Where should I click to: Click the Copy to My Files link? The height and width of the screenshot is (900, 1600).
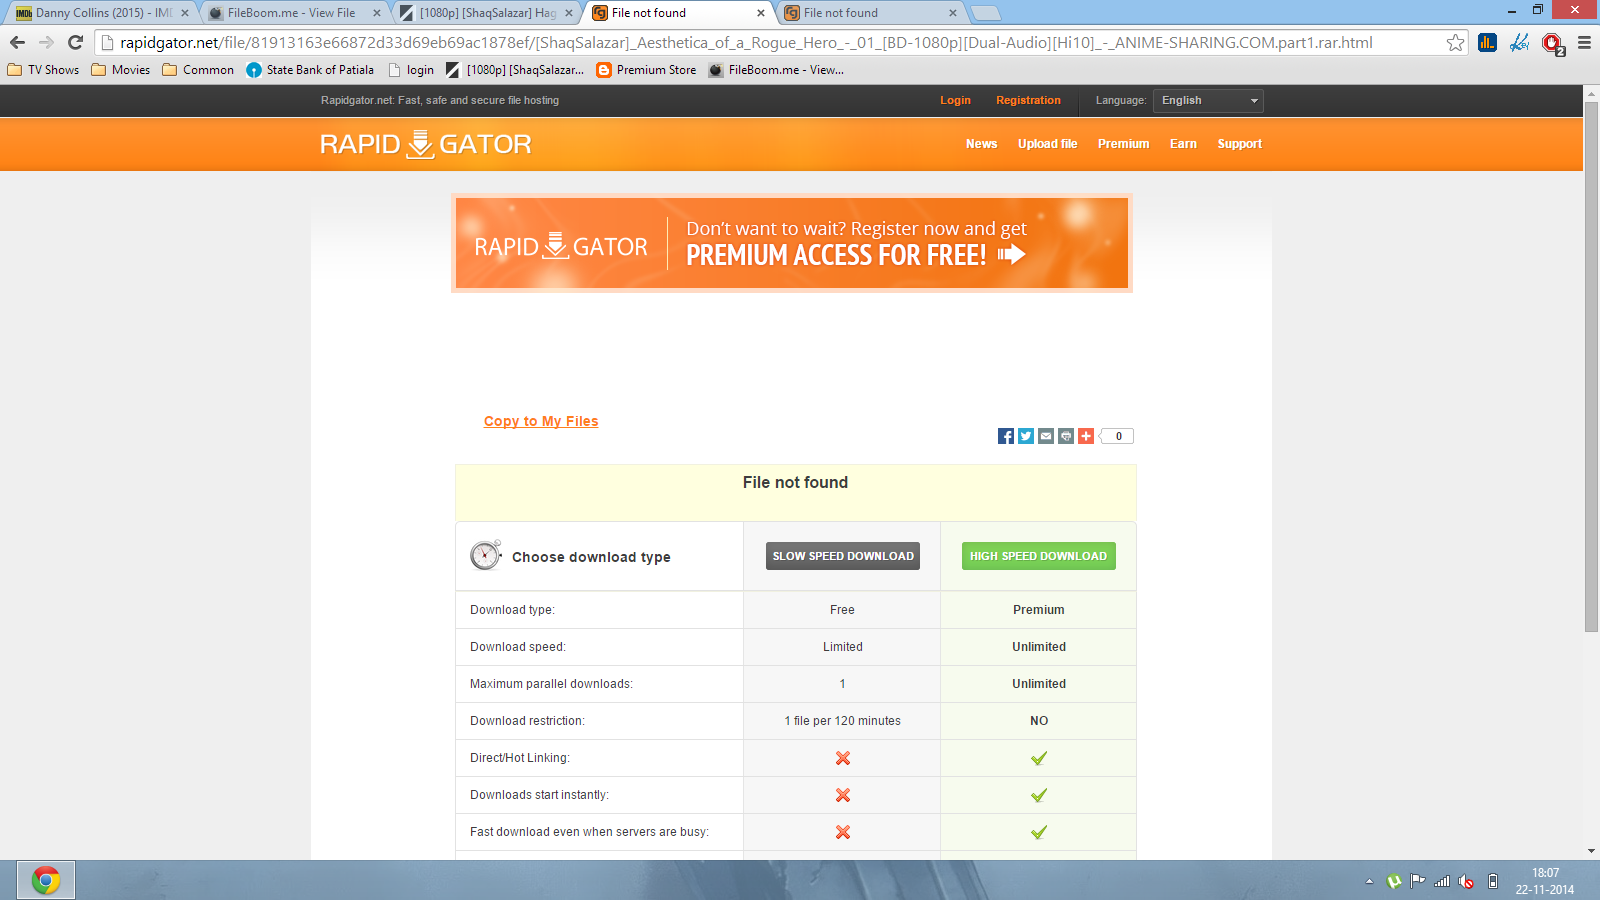click(x=541, y=421)
